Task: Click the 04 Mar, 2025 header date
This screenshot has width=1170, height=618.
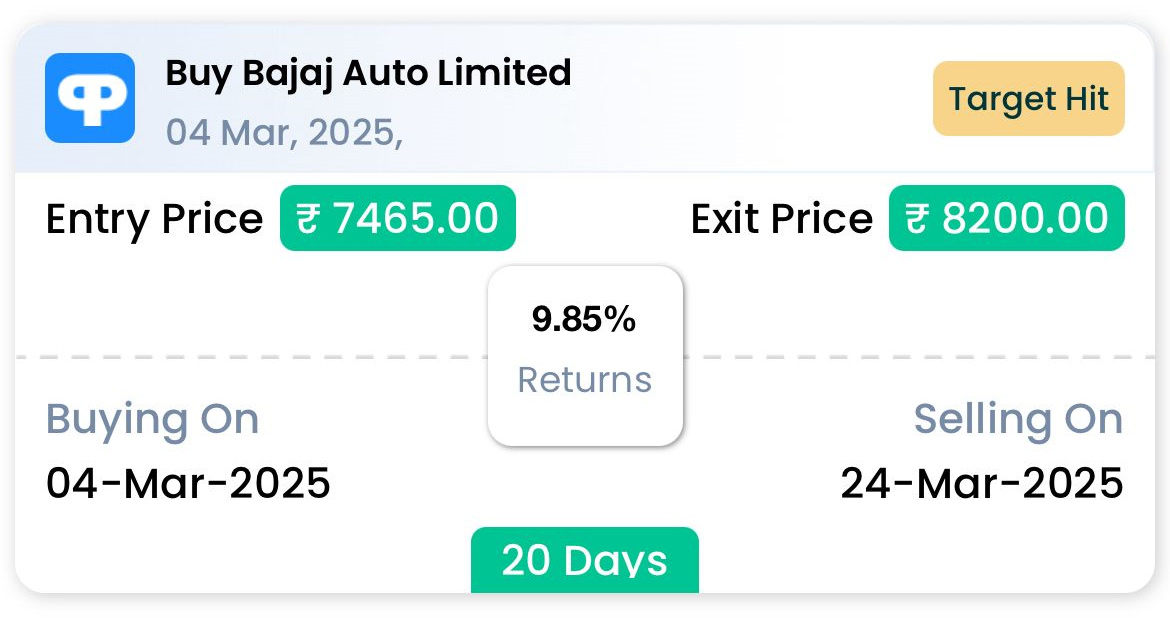Action: [x=284, y=133]
